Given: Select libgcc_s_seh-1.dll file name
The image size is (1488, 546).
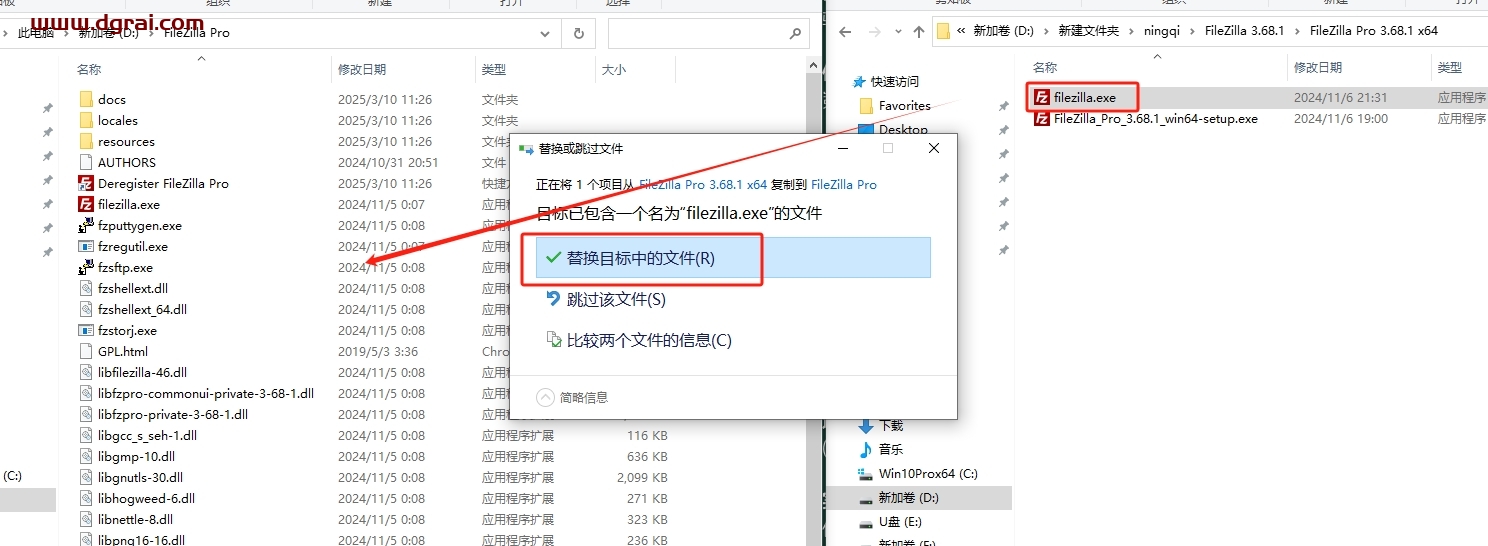Looking at the screenshot, I should tap(147, 435).
